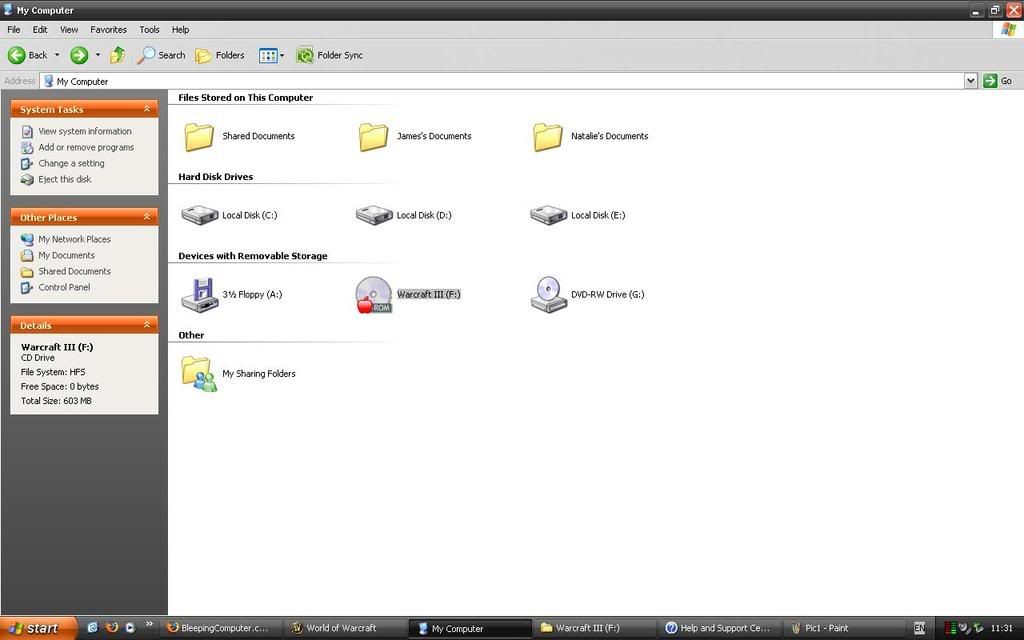Click the Back arrow icon
Screen dimensions: 1024x640
[16, 56]
